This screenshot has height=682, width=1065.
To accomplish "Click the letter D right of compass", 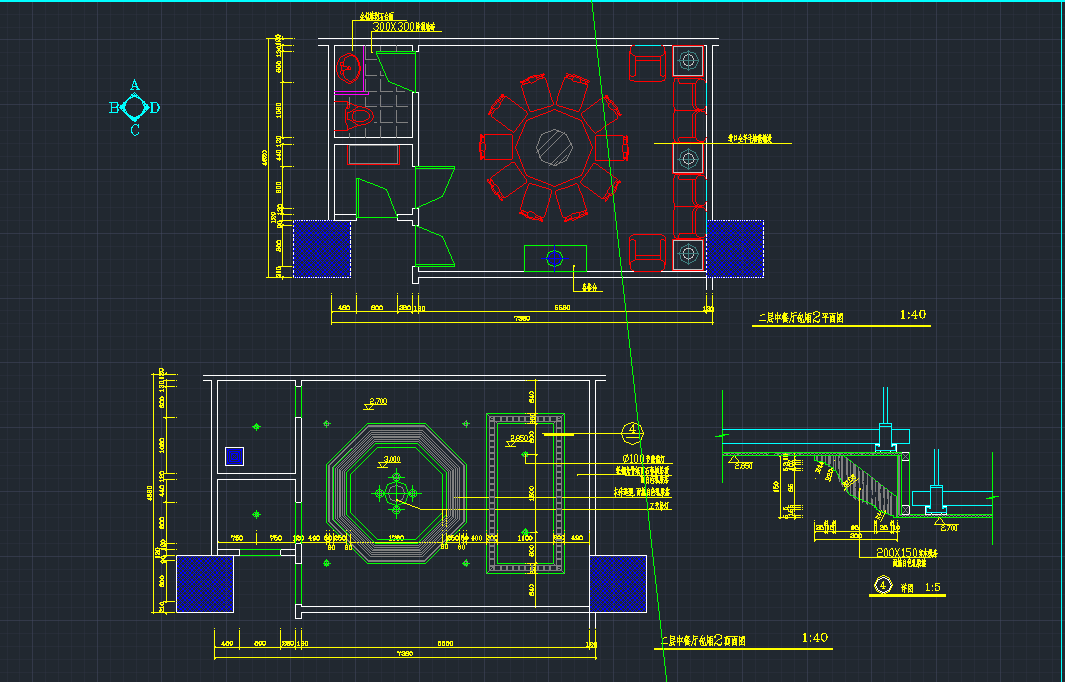I will (154, 107).
